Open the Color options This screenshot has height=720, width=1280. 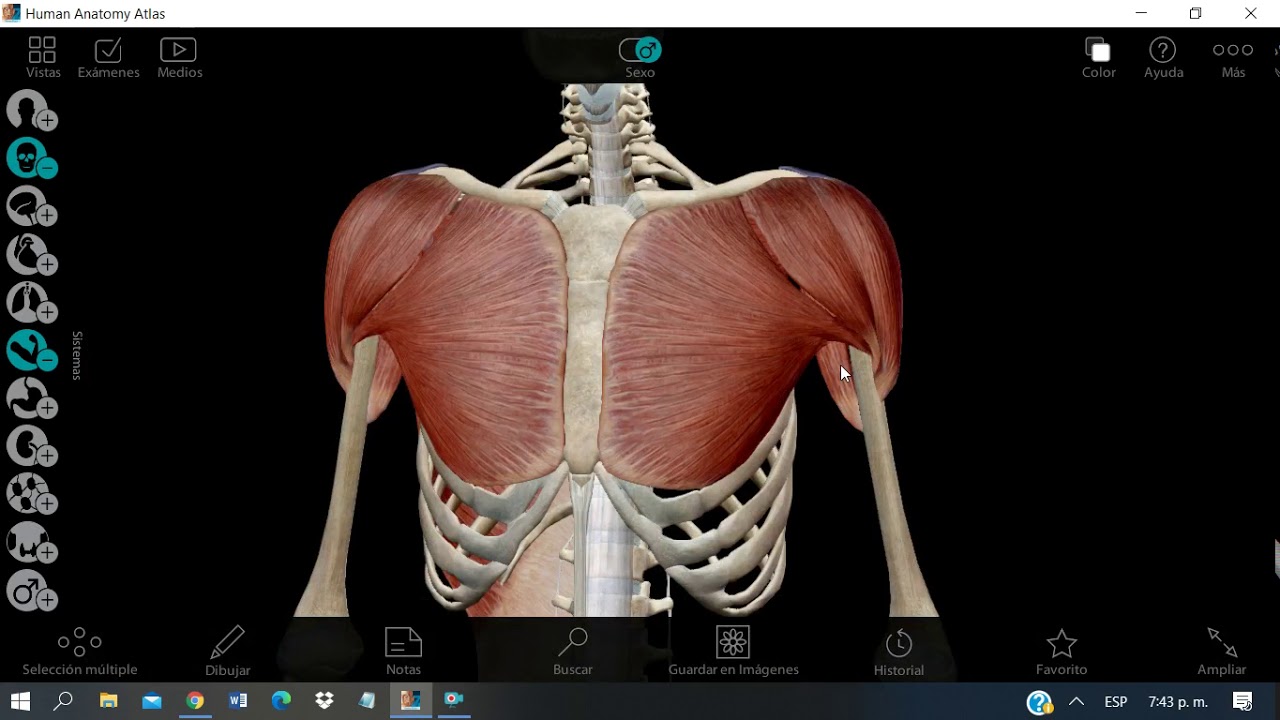click(1098, 58)
